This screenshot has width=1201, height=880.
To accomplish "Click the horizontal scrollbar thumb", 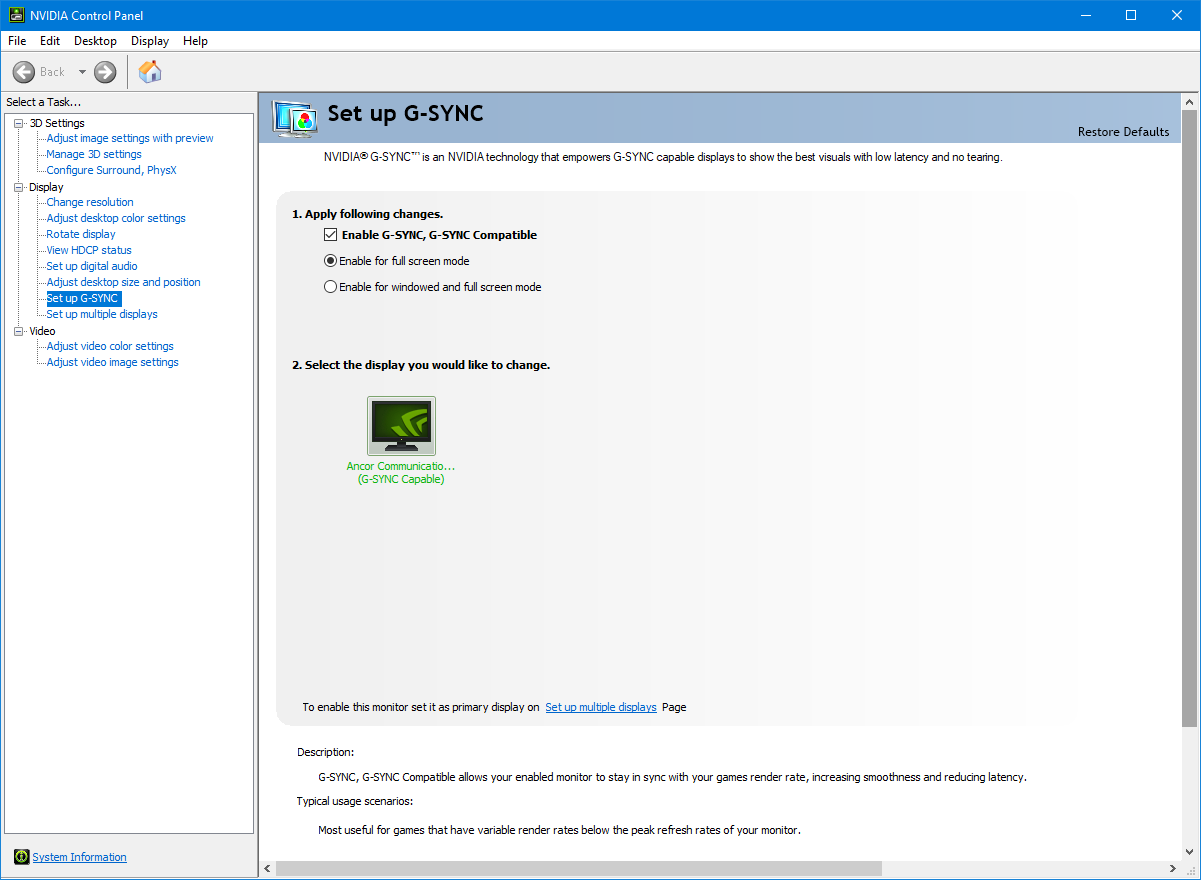I will [579, 868].
